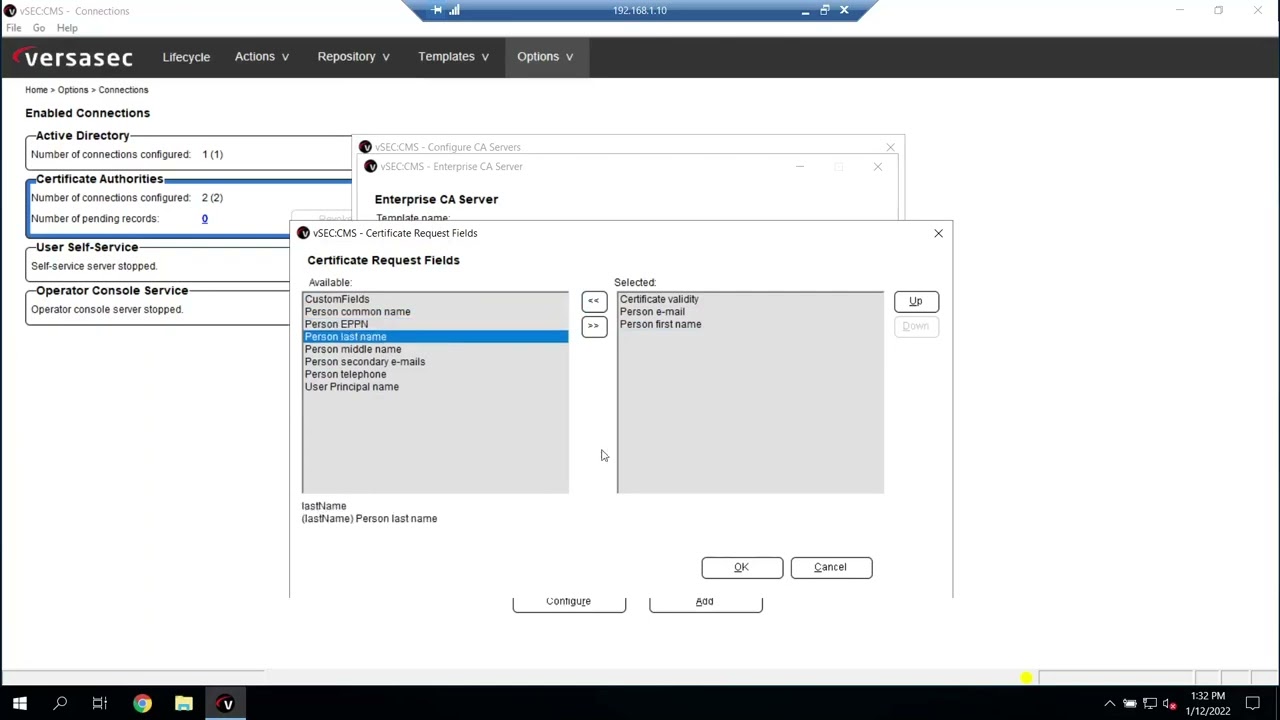Expand the Templates dropdown menu
This screenshot has height=720, width=1280.
coord(453,57)
